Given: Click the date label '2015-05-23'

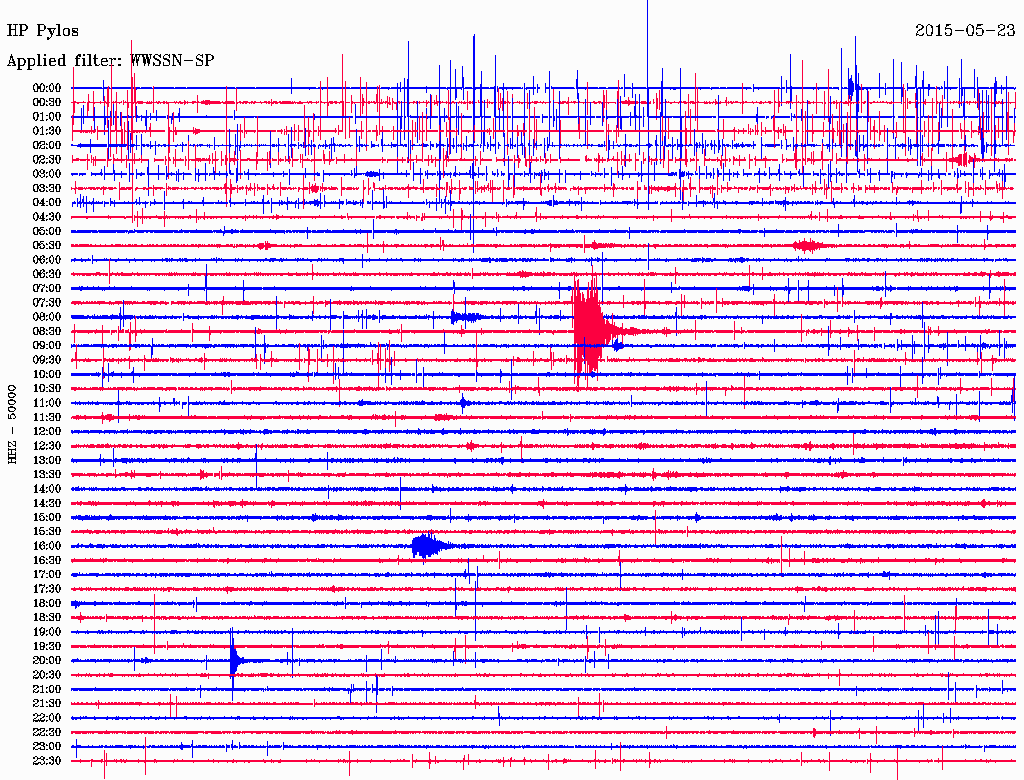Looking at the screenshot, I should 965,31.
